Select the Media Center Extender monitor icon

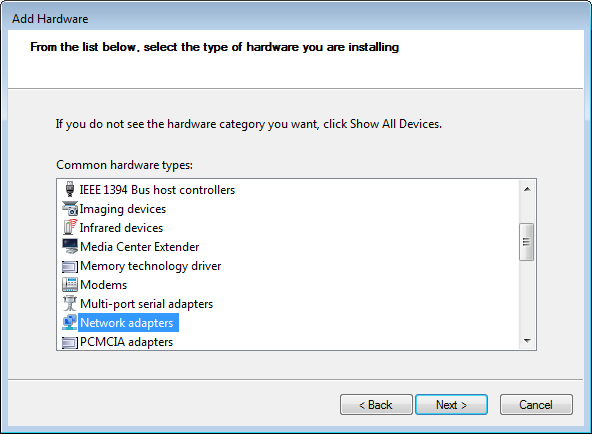point(70,246)
